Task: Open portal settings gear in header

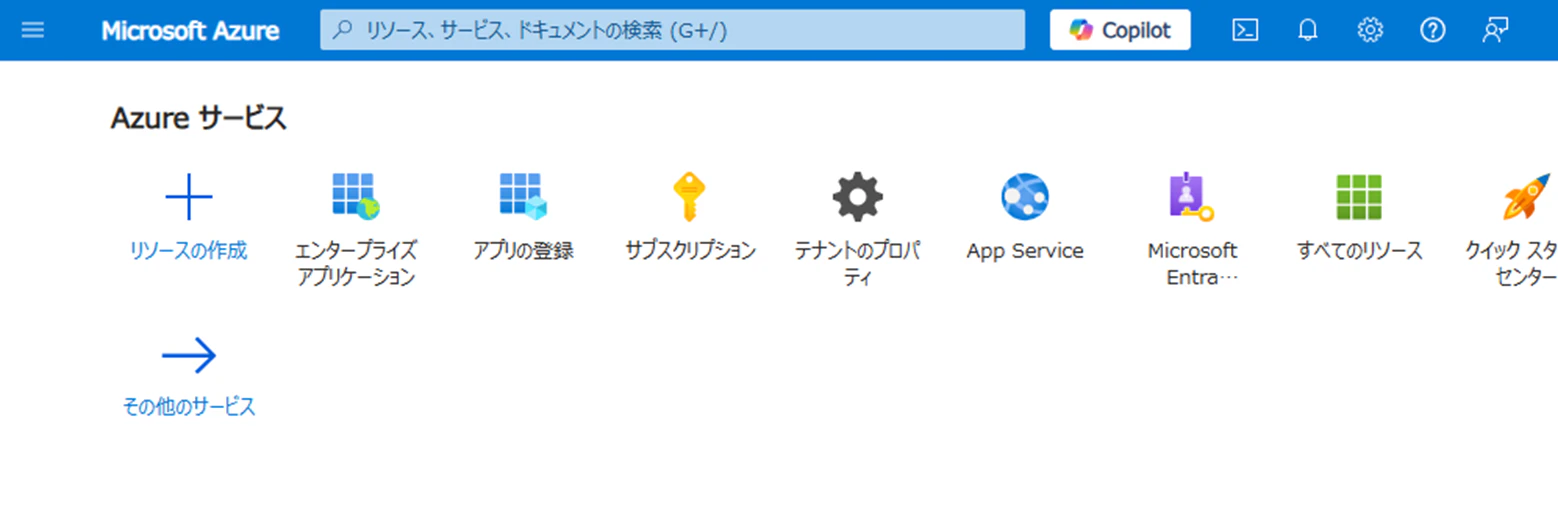Action: coord(1370,30)
